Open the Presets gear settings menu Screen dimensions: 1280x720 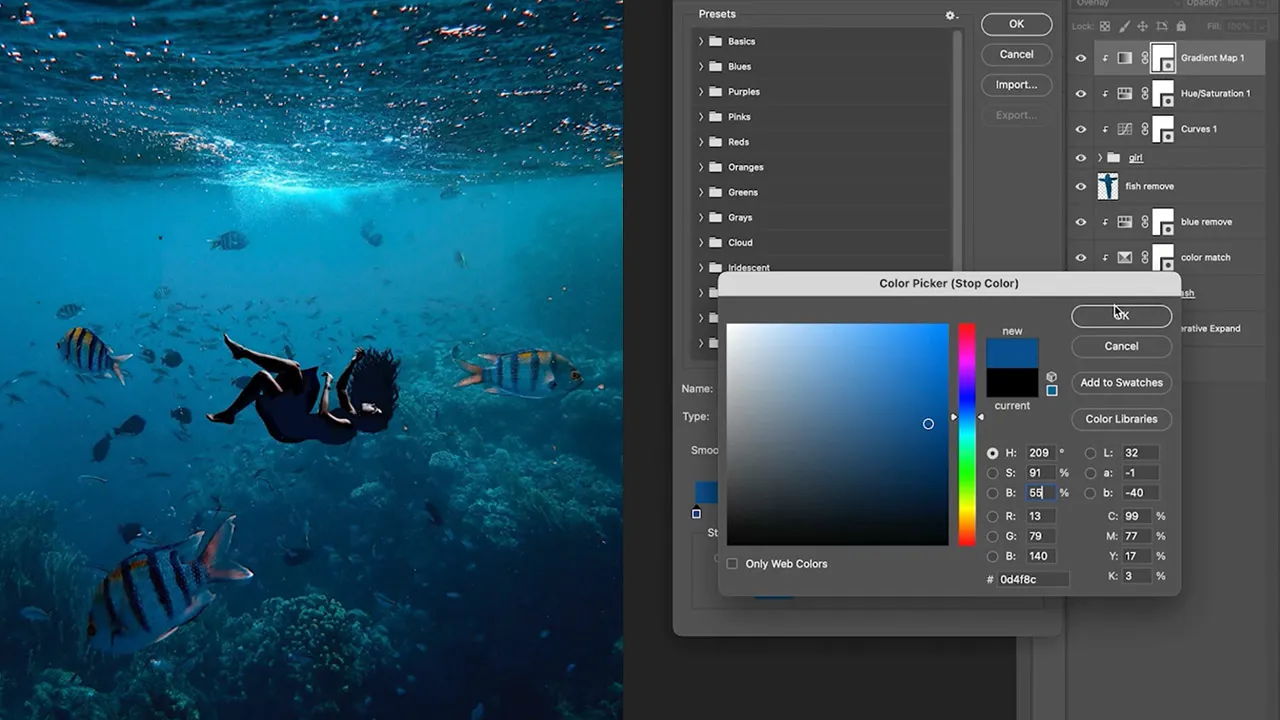pyautogui.click(x=951, y=16)
